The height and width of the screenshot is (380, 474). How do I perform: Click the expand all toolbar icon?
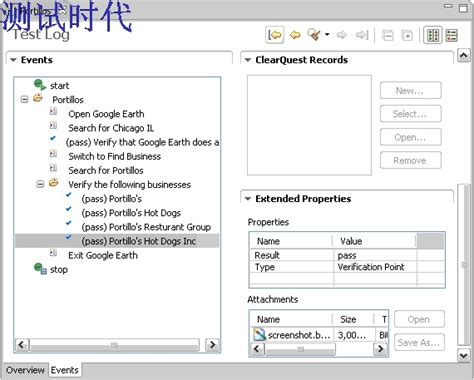[407, 35]
